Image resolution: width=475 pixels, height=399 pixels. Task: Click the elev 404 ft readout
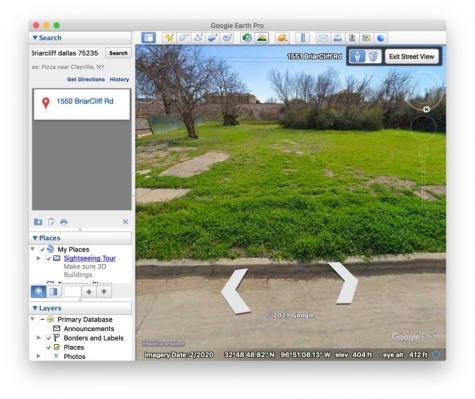pyautogui.click(x=354, y=355)
